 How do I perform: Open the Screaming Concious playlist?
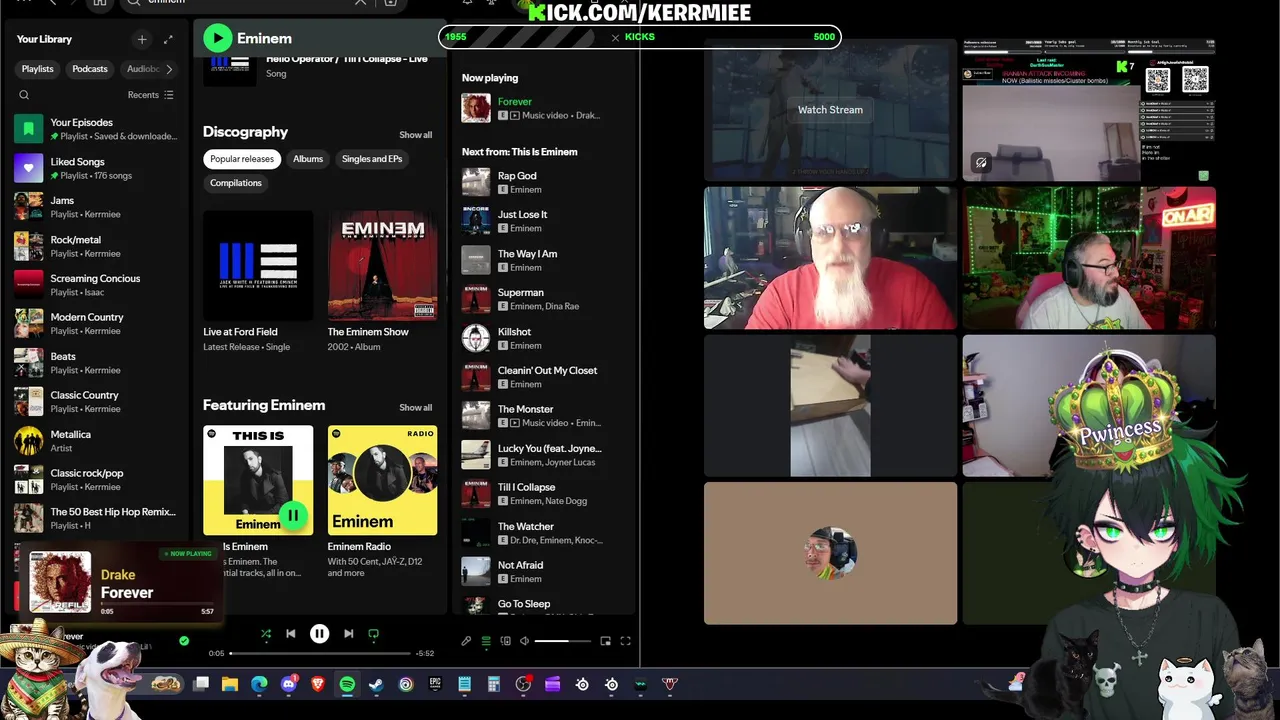(x=97, y=285)
